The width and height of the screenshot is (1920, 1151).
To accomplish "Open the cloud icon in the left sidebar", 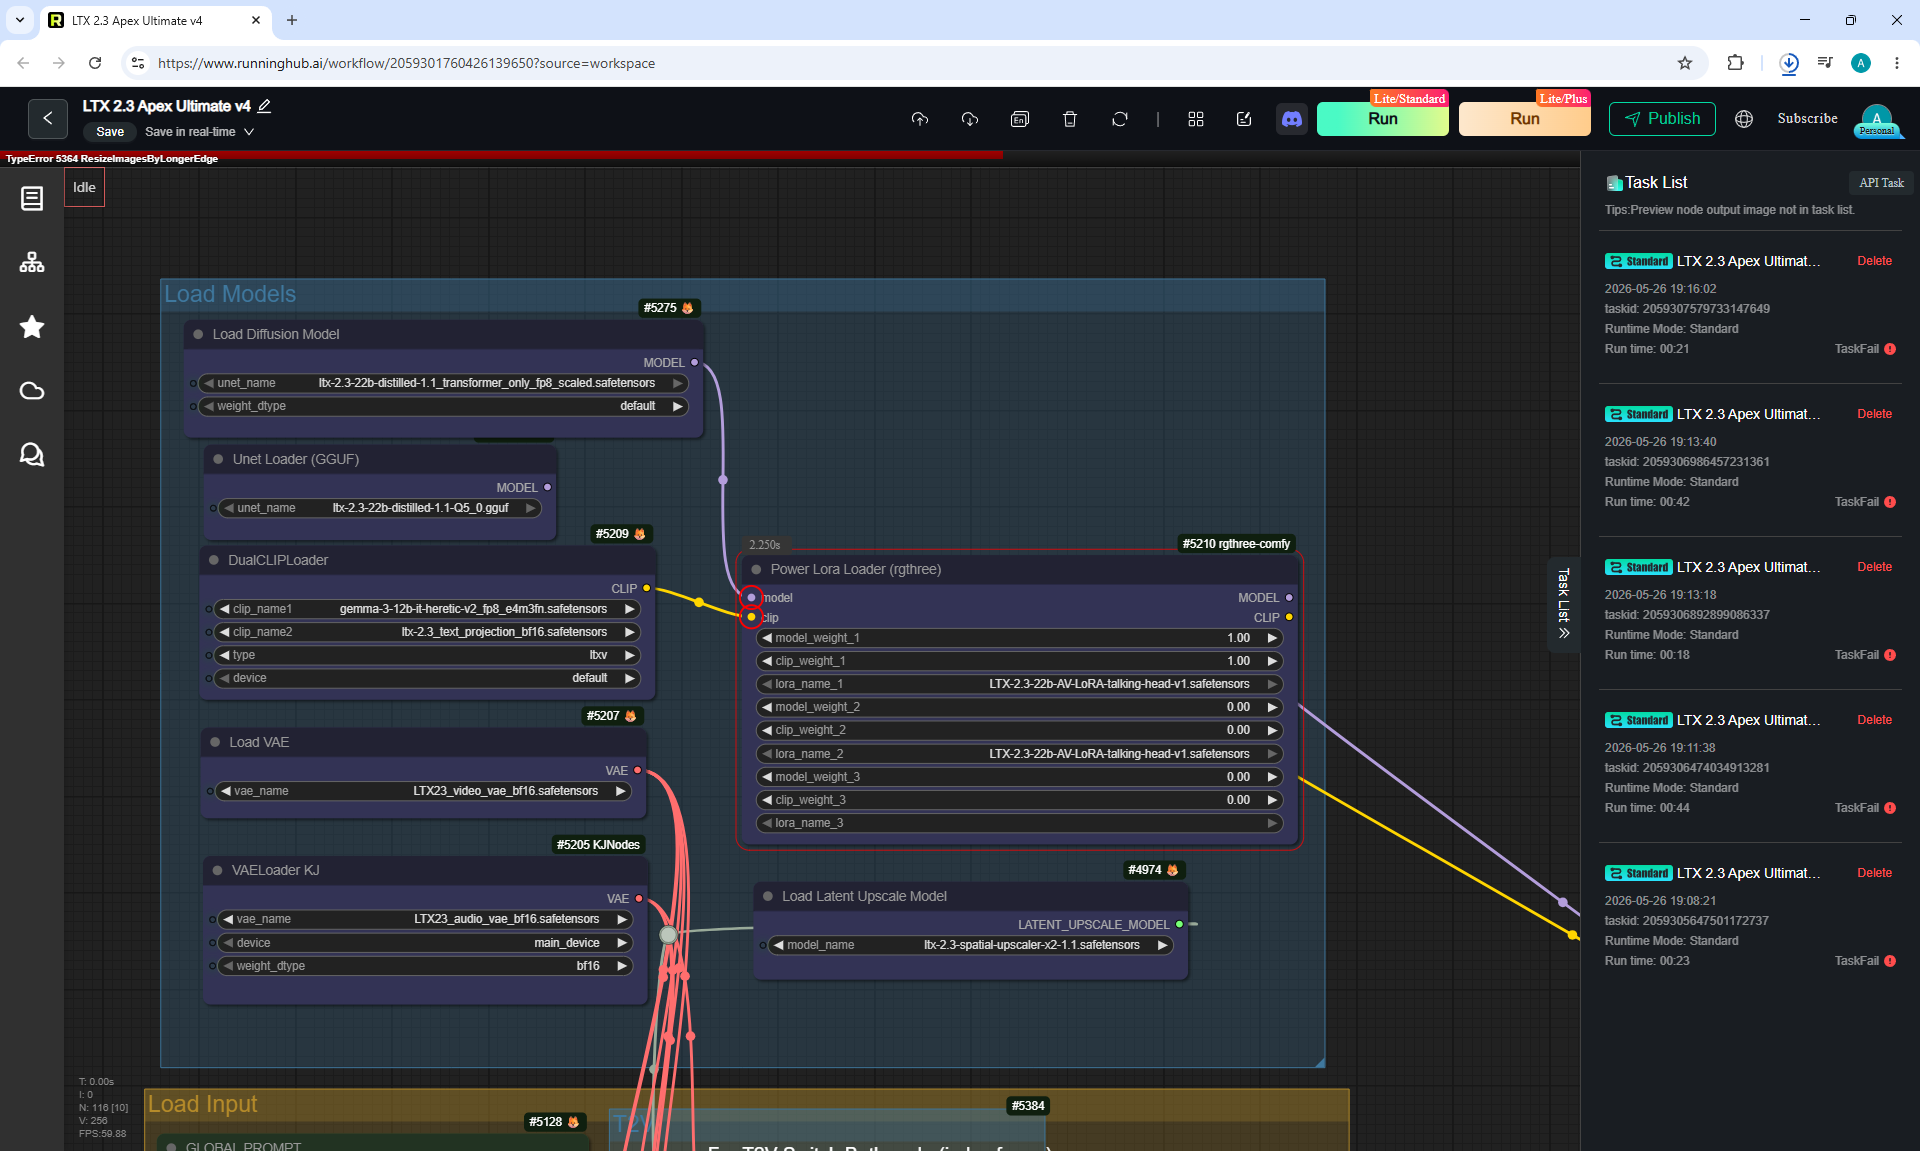I will pos(32,391).
